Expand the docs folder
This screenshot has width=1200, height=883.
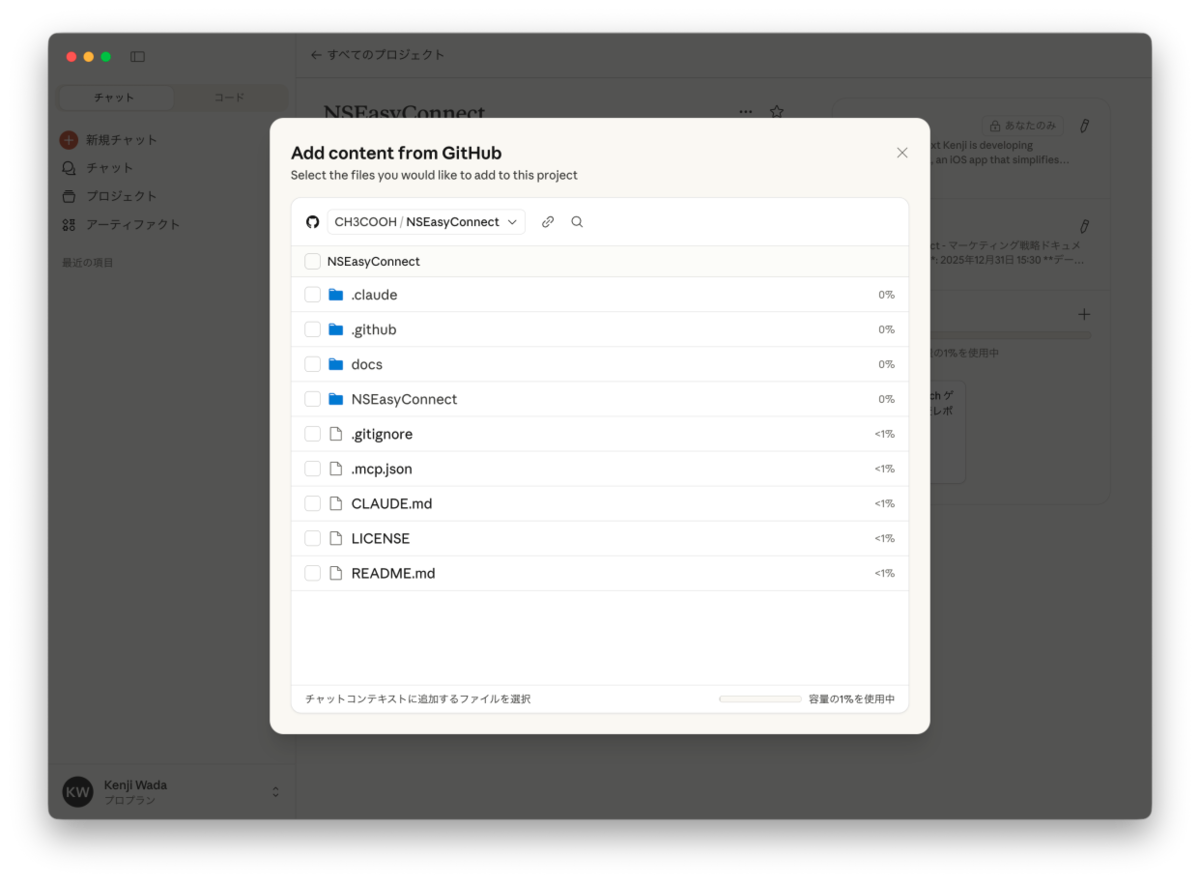coord(366,364)
